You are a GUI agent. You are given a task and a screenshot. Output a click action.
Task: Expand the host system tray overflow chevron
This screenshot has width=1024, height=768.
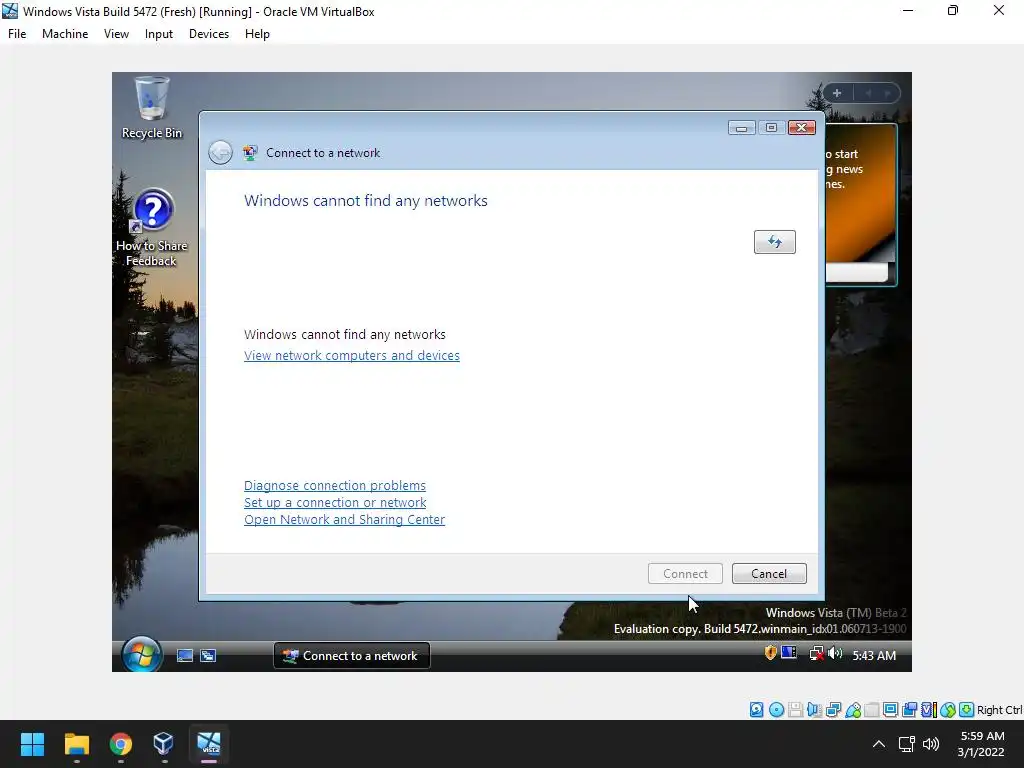click(x=879, y=744)
